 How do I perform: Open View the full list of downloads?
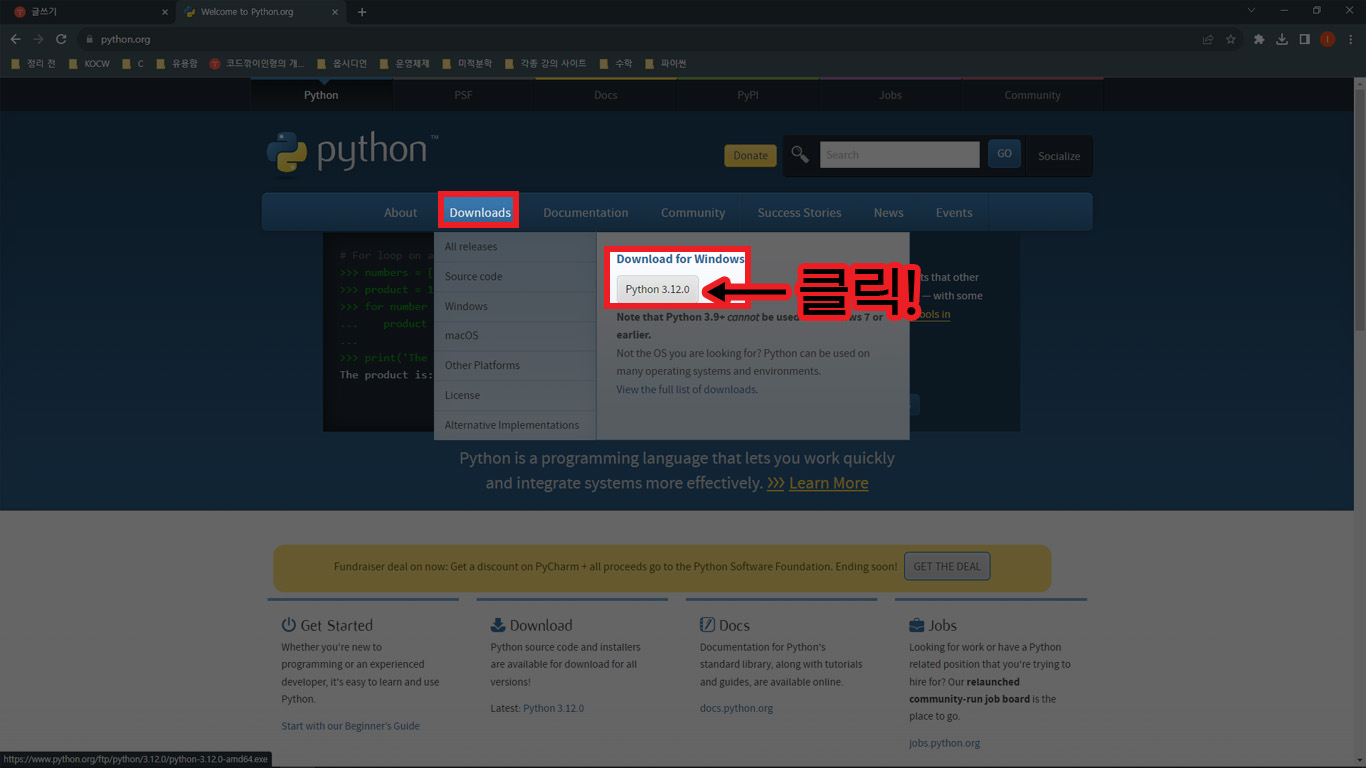[x=687, y=389]
